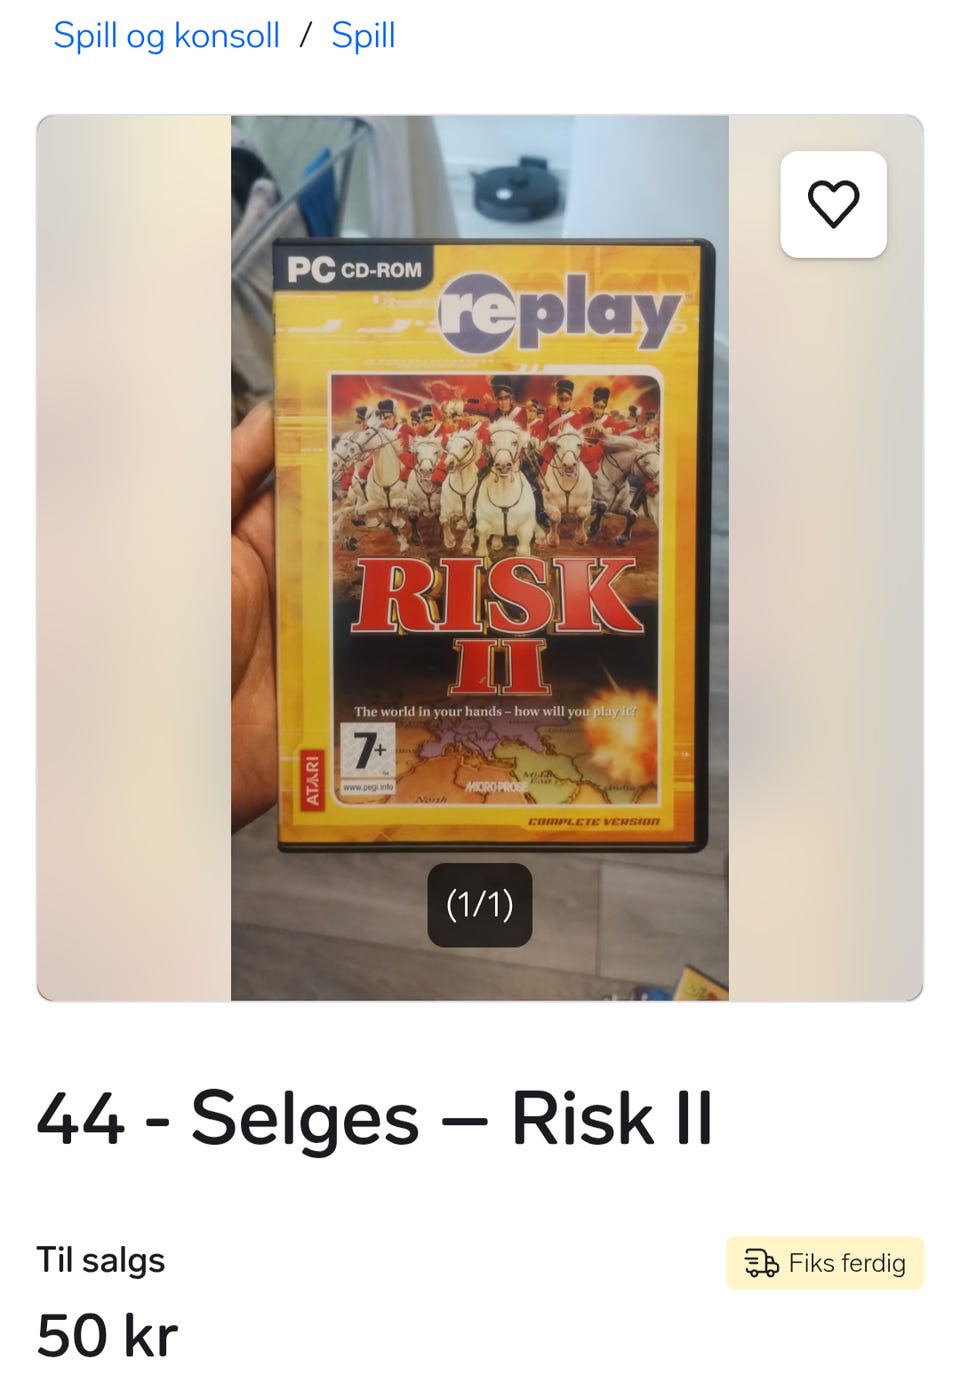This screenshot has height=1382, width=960.
Task: Click the replay logo on game cover
Action: coord(560,310)
